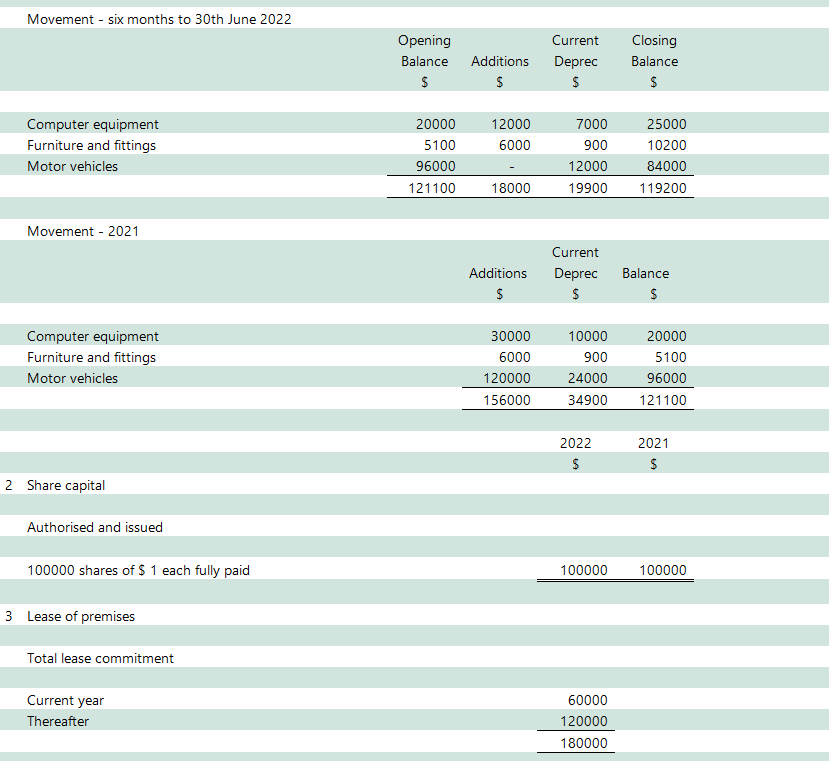
Task: Select the "Authorised and issued" label
Action: tap(94, 527)
